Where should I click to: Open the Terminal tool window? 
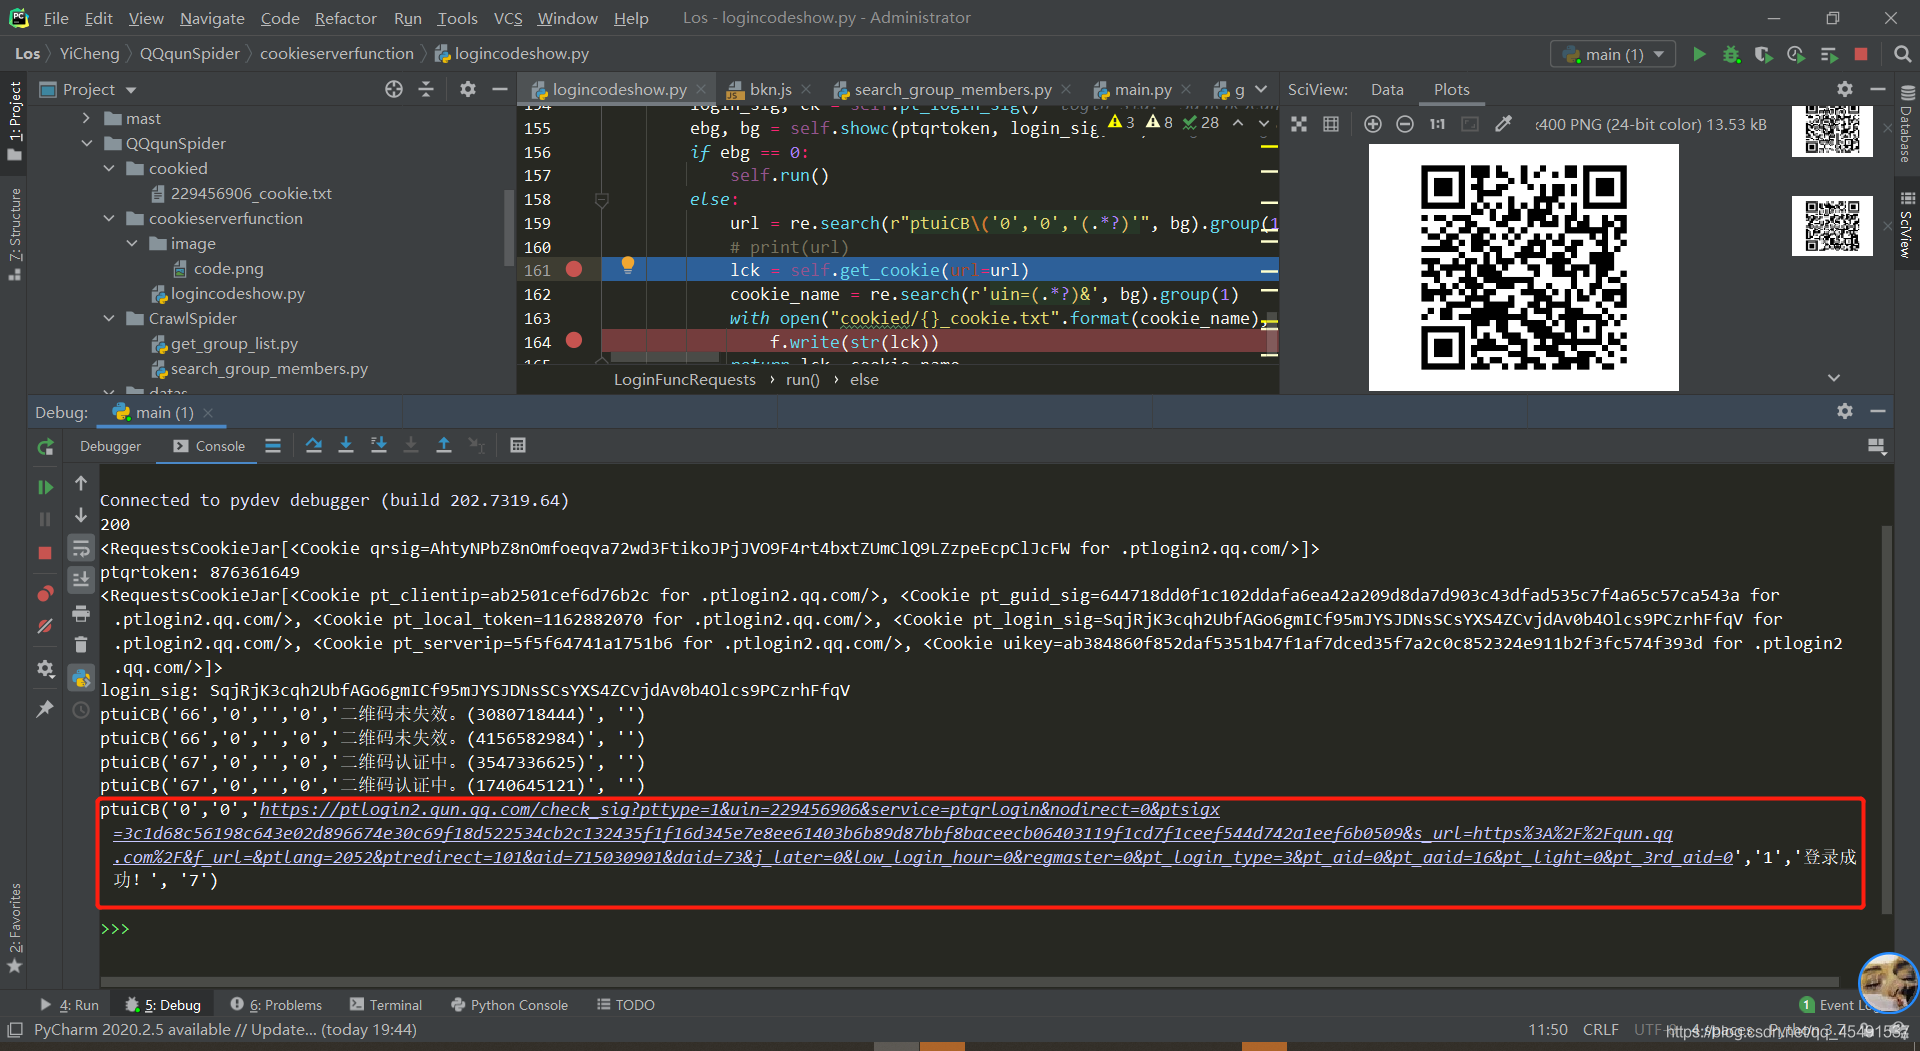(386, 1005)
